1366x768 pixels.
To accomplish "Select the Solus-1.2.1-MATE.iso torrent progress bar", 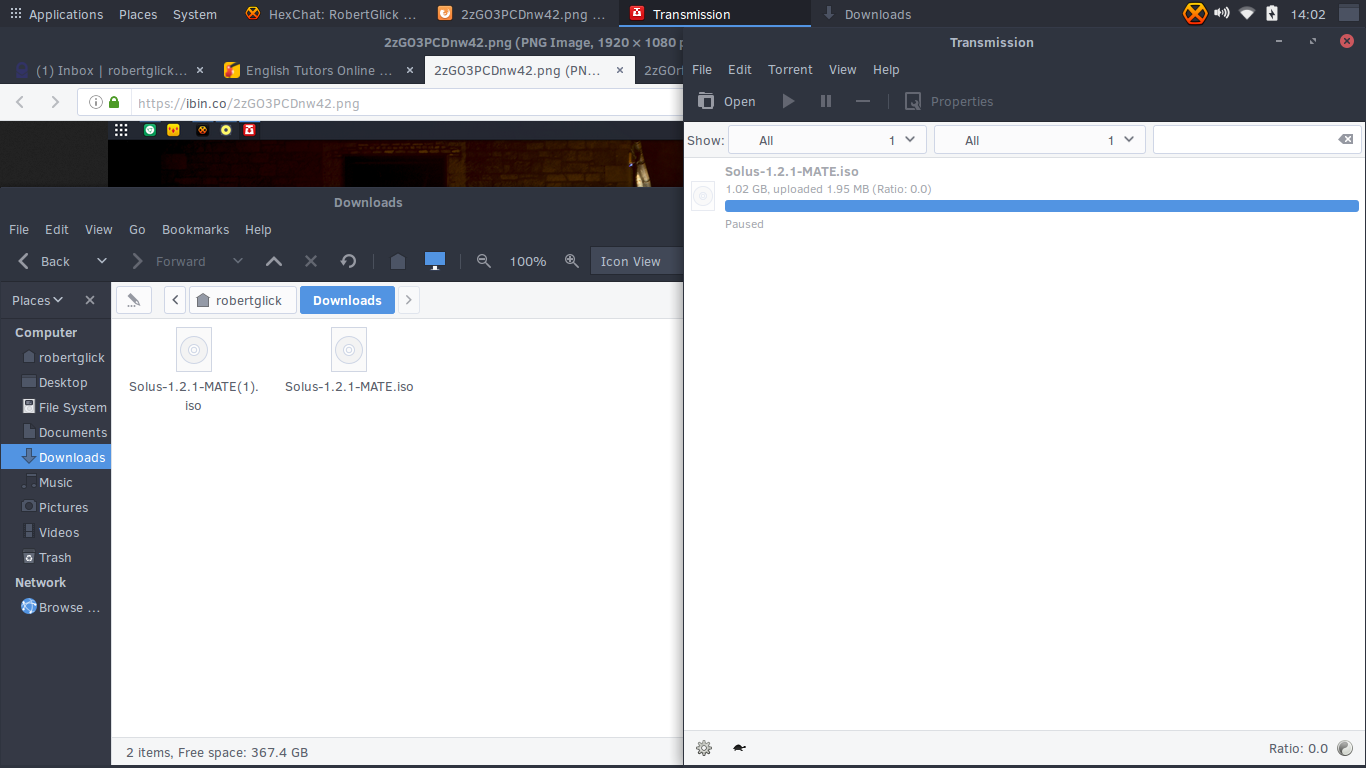I will click(x=1042, y=206).
